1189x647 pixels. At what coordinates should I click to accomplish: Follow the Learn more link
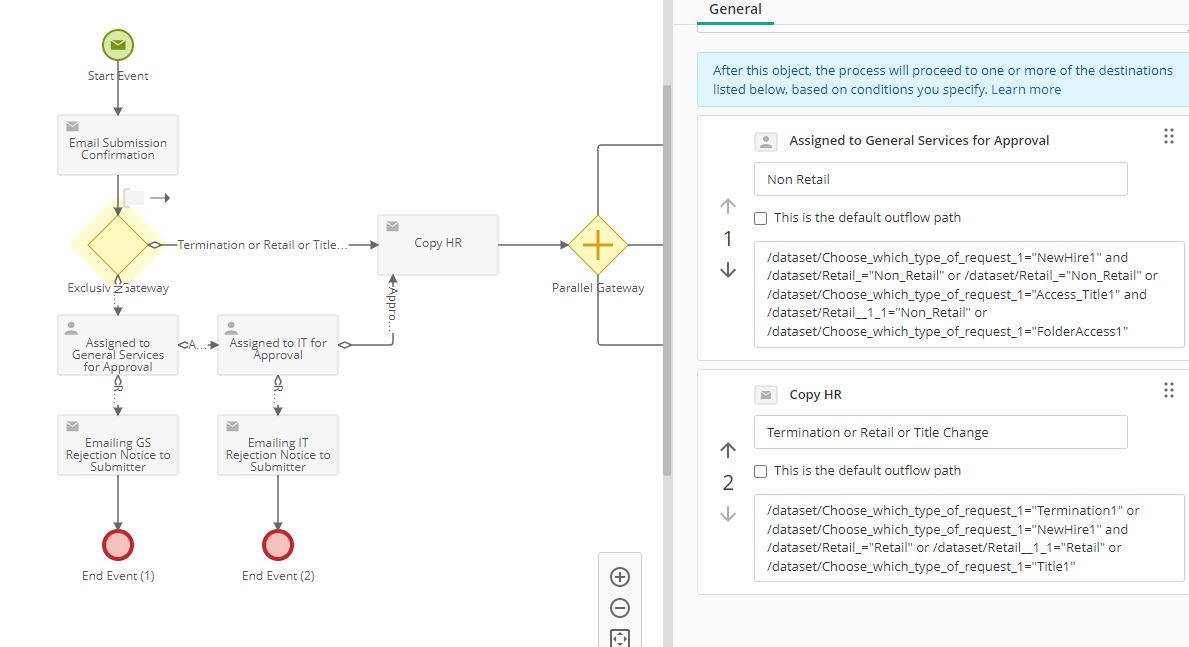click(x=1026, y=89)
